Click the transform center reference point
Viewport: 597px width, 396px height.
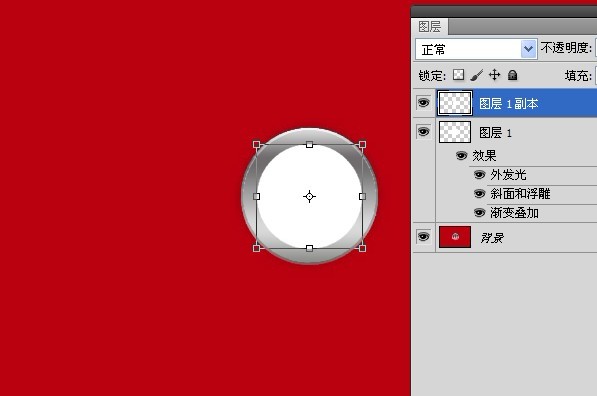coord(310,196)
